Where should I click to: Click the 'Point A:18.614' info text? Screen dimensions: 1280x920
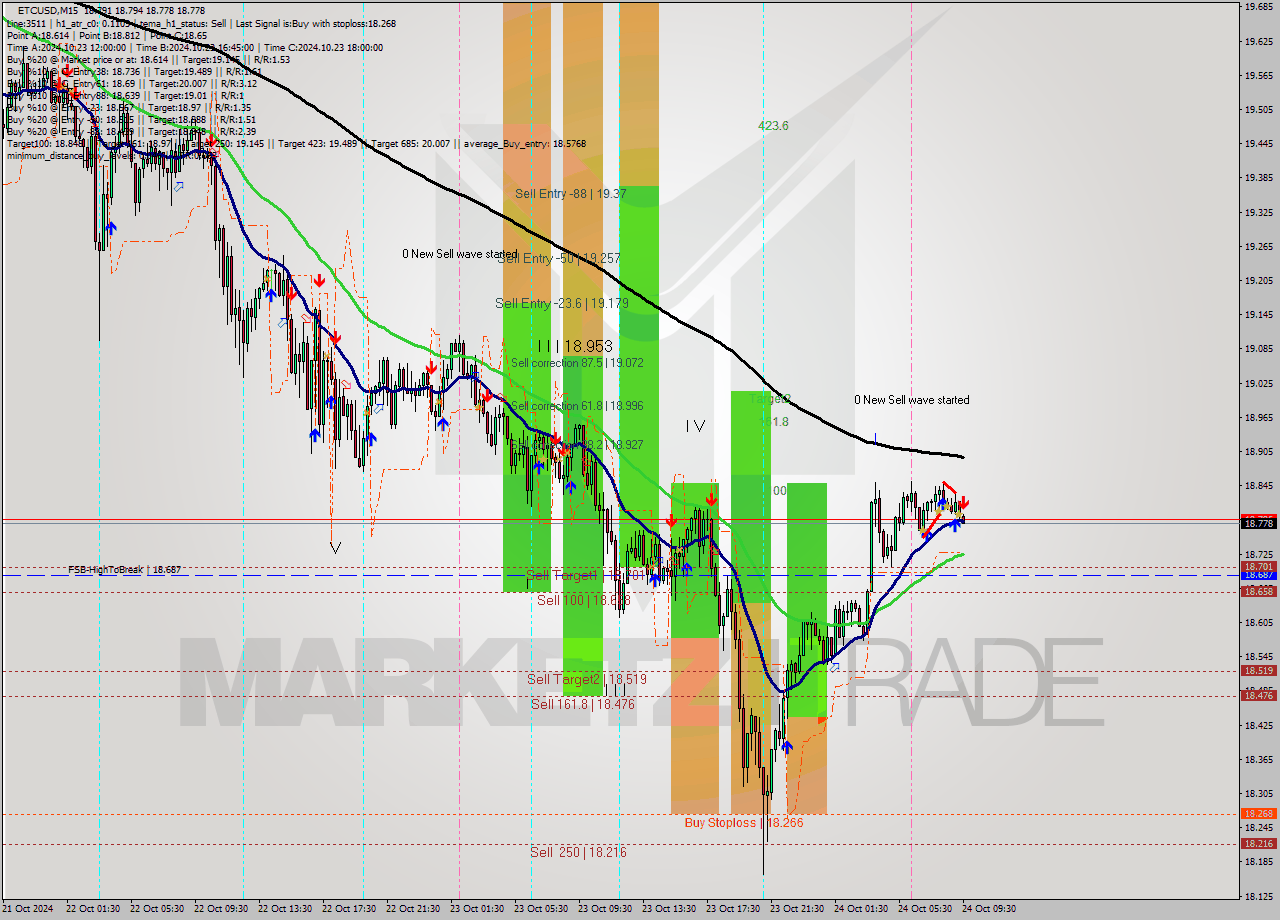point(38,36)
